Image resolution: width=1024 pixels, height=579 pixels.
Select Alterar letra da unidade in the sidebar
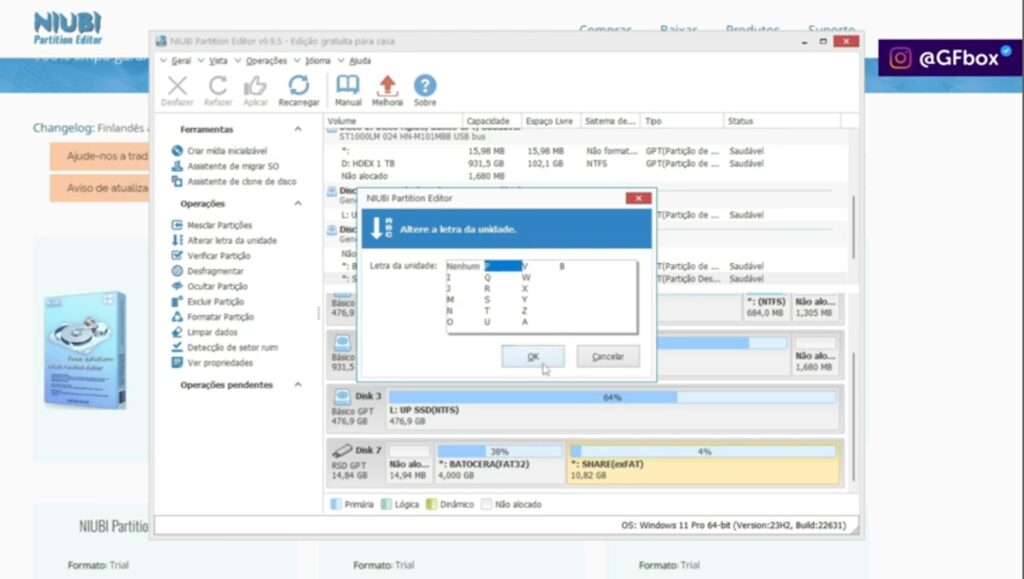pyautogui.click(x=224, y=240)
